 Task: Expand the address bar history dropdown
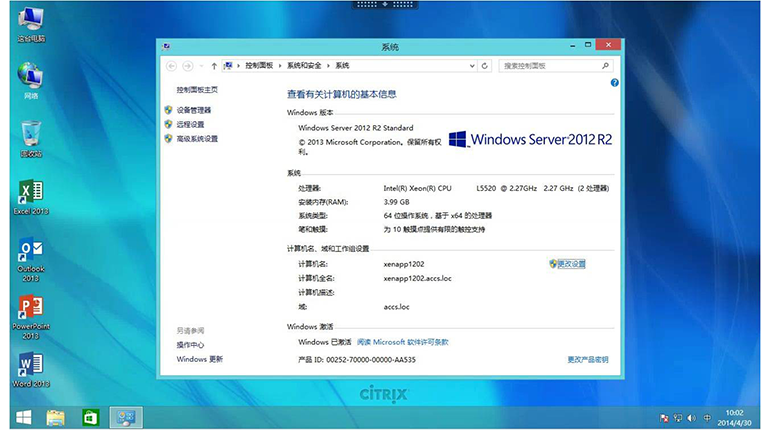click(x=472, y=66)
